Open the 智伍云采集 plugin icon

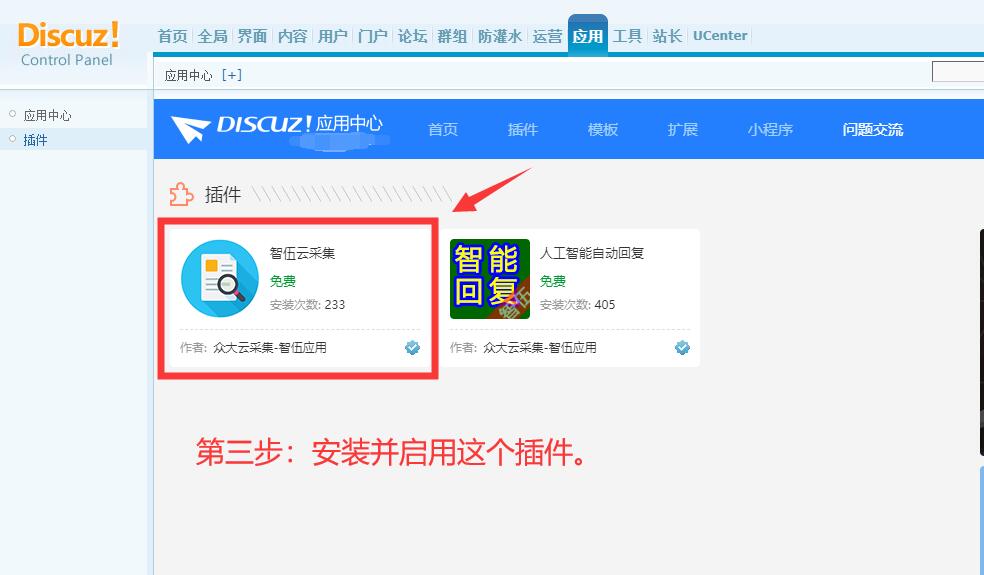pyautogui.click(x=220, y=279)
